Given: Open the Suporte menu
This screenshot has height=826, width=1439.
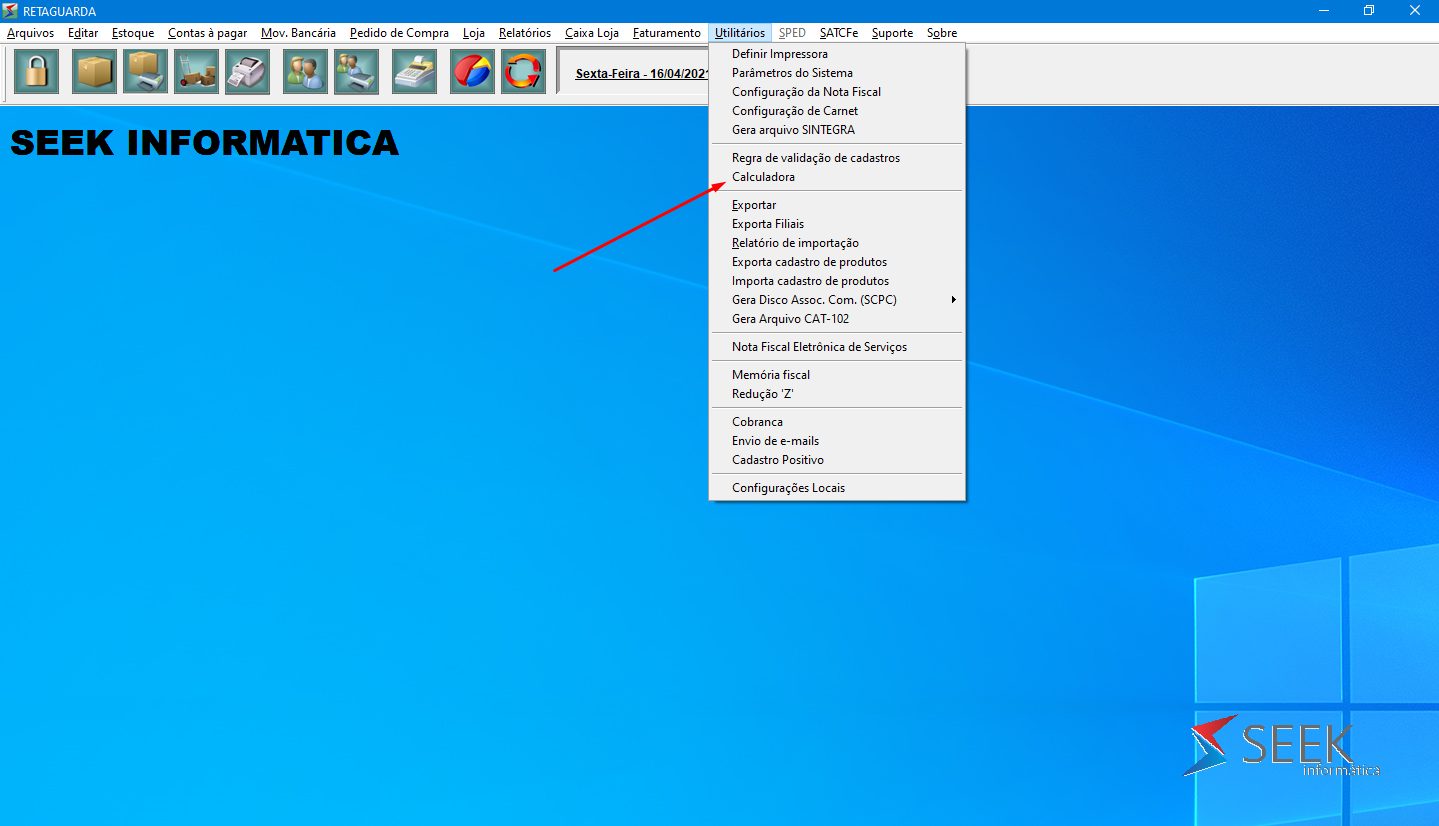Looking at the screenshot, I should pyautogui.click(x=892, y=33).
